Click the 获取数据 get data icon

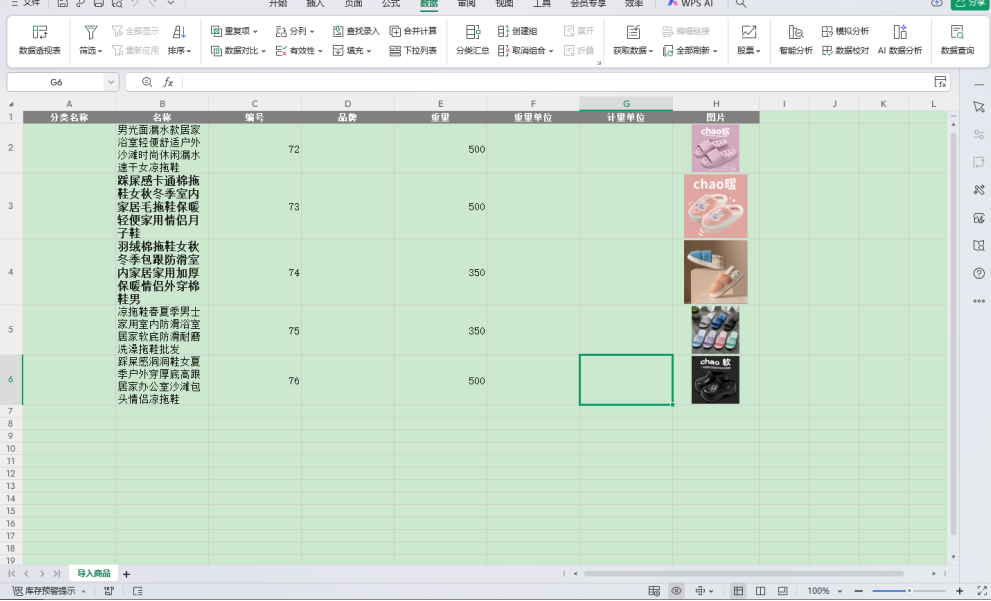pyautogui.click(x=633, y=32)
